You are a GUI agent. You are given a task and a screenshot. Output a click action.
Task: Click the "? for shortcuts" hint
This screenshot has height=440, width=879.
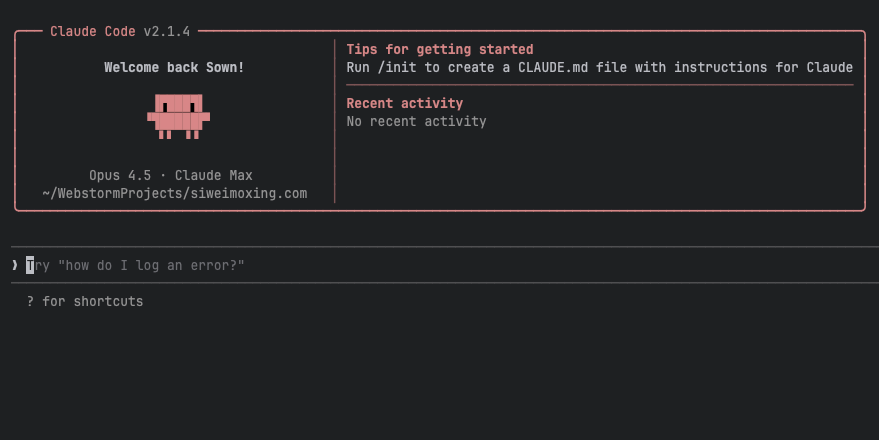[x=85, y=301]
